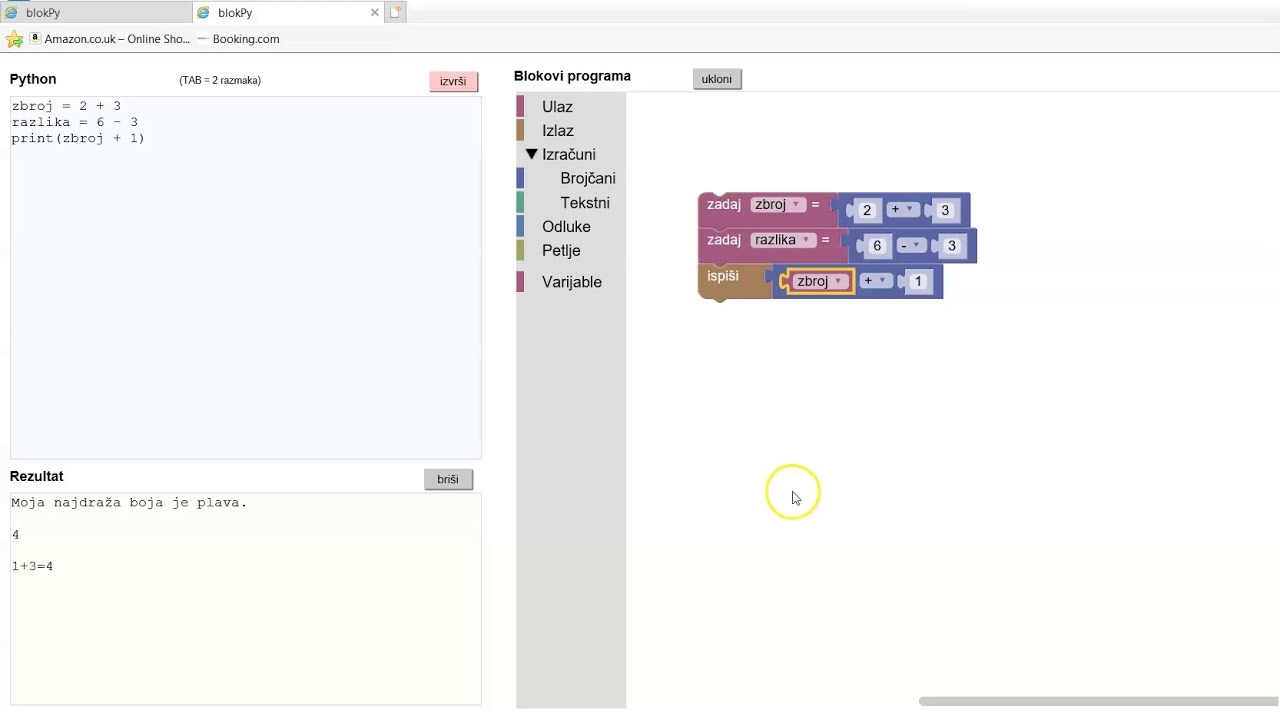Select the ispiši print block
Image resolution: width=1280 pixels, height=720 pixels.
[723, 276]
